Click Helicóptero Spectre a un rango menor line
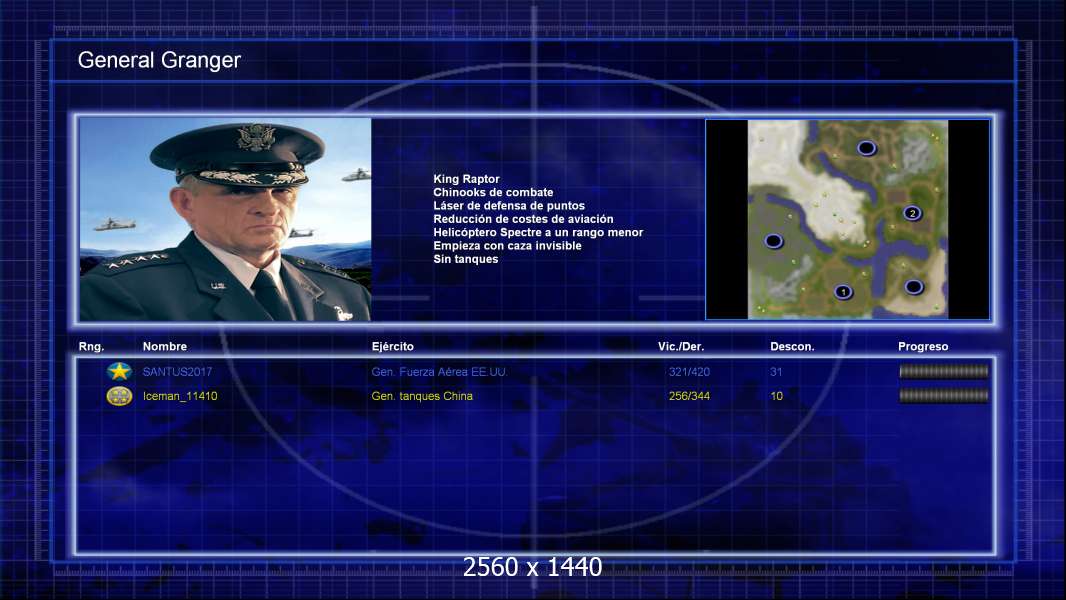This screenshot has width=1066, height=600. click(538, 232)
